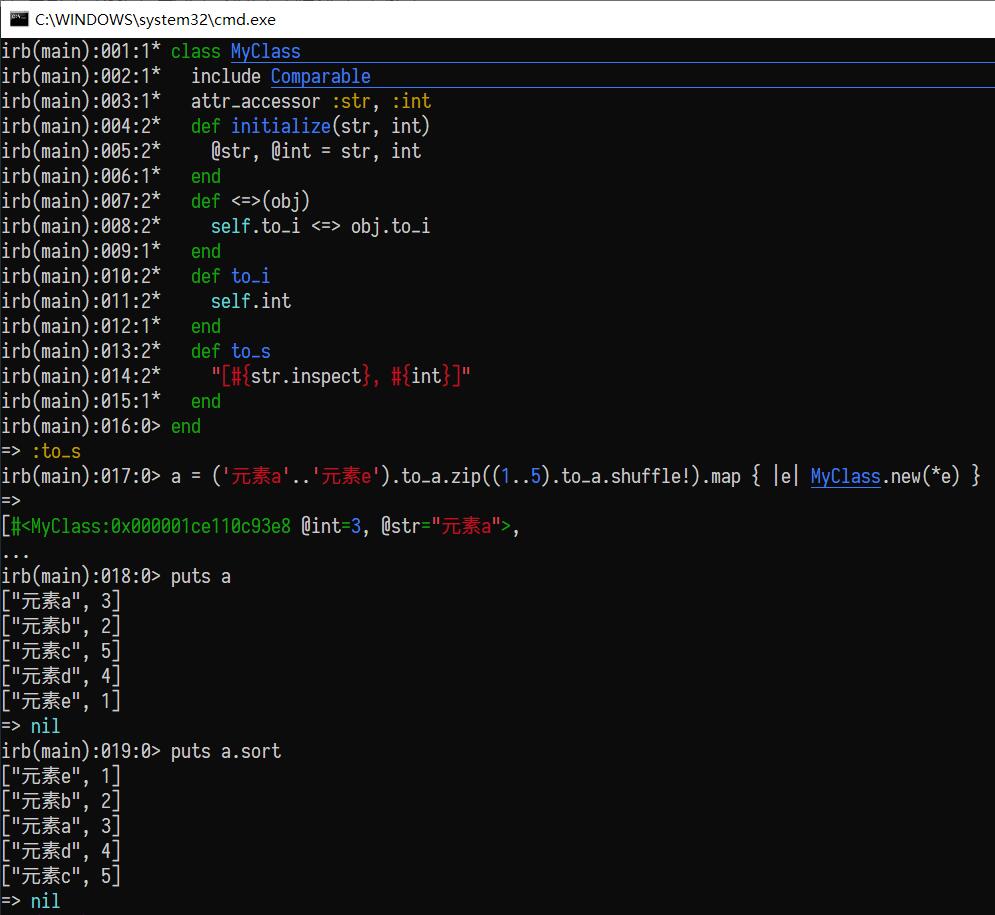The height and width of the screenshot is (915, 995).
Task: Click the cmd.exe icon in the title bar
Action: coord(19,19)
